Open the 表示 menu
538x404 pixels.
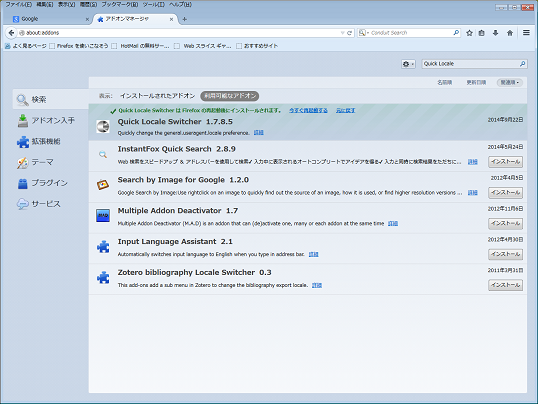(x=66, y=4)
